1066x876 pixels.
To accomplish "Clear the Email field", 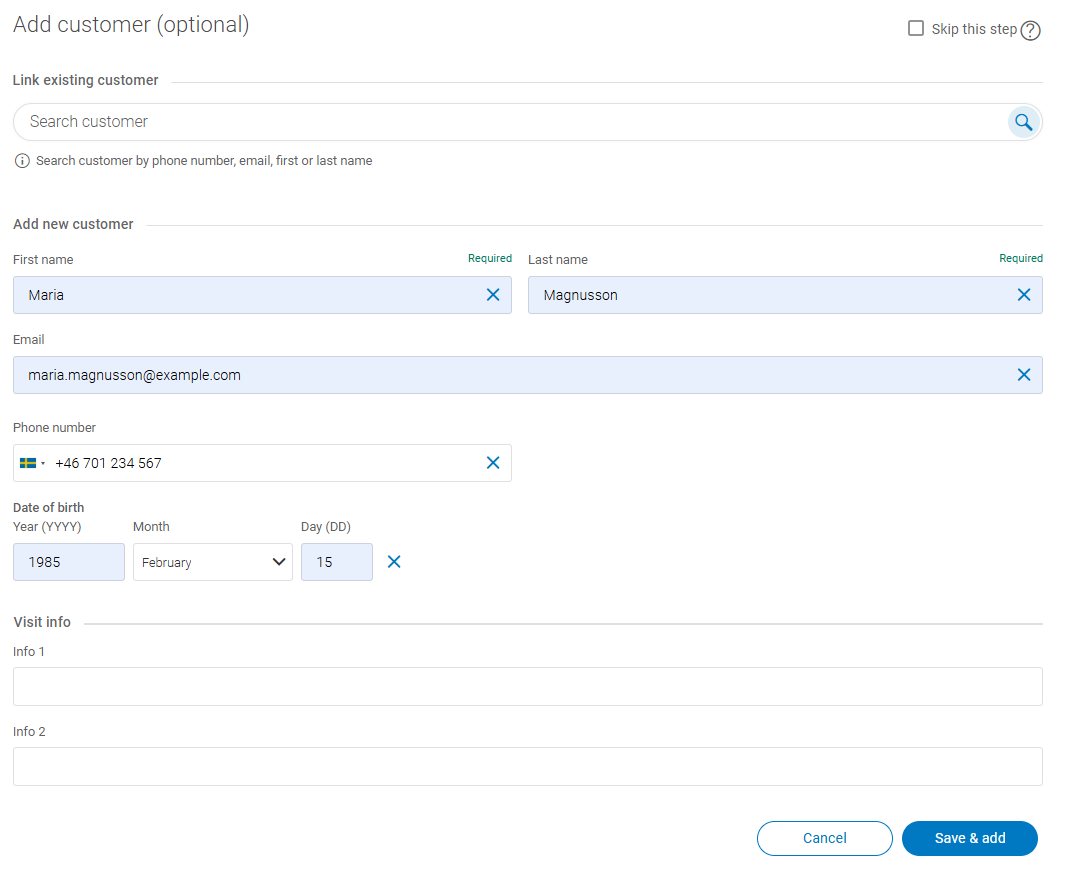I will (x=1024, y=375).
